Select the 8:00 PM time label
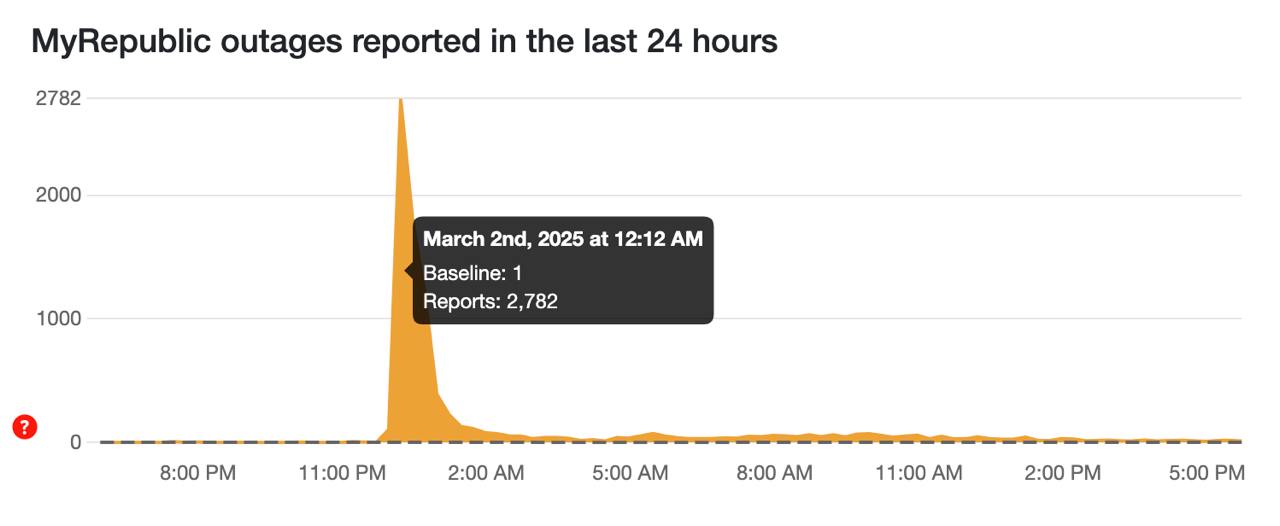 point(198,473)
